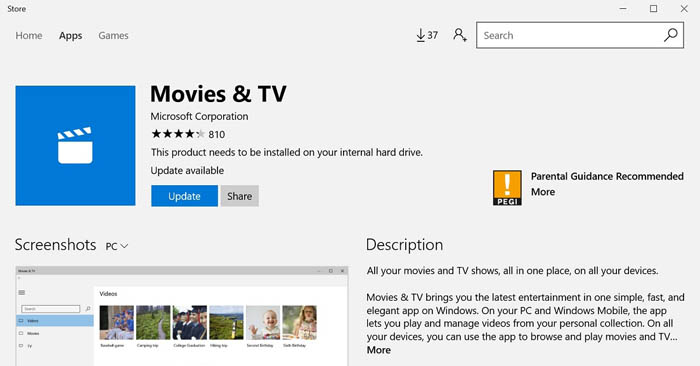This screenshot has height=366, width=700.
Task: Expand the PC platform dropdown for screenshots
Action: 117,246
